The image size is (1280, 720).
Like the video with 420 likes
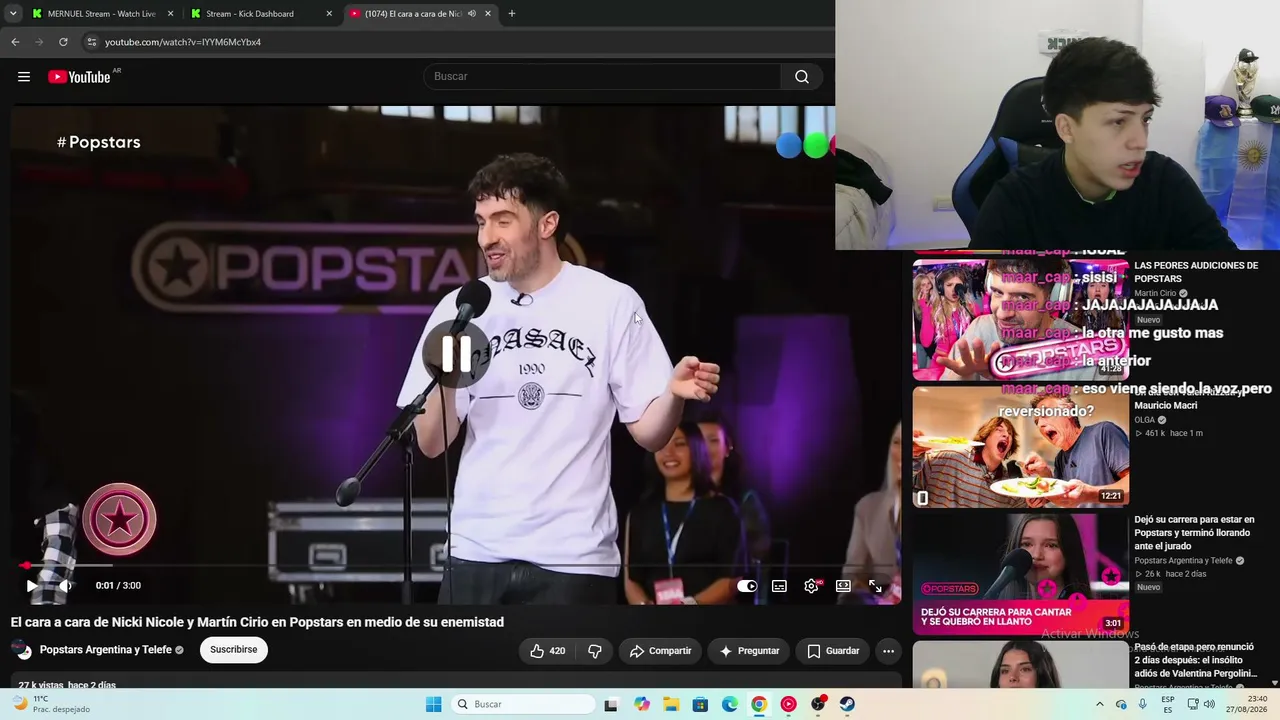547,651
